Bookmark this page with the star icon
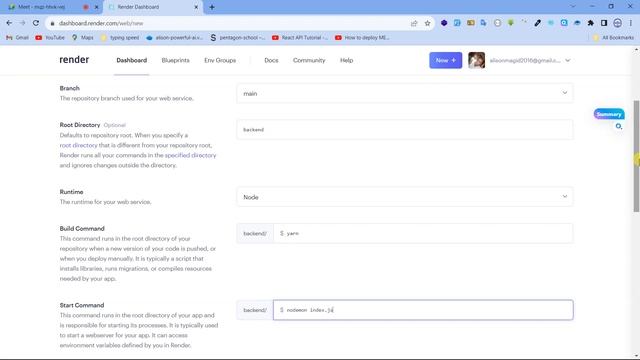 coord(427,23)
